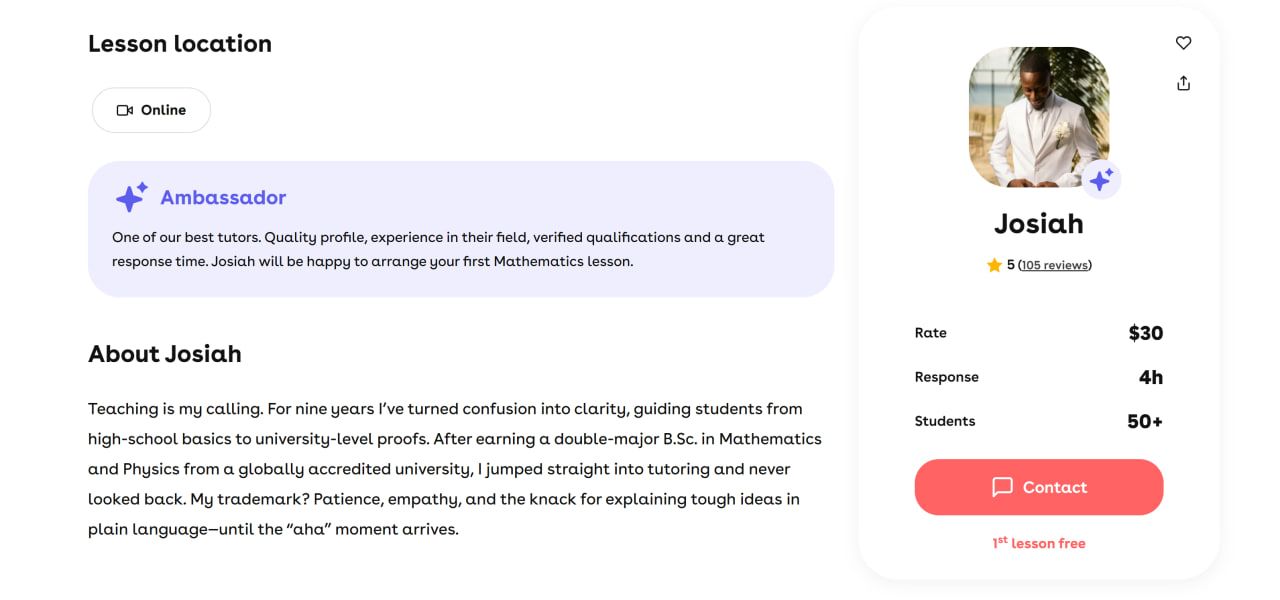The width and height of the screenshot is (1280, 600).
Task: Click the Ambassador description paragraph
Action: click(438, 249)
